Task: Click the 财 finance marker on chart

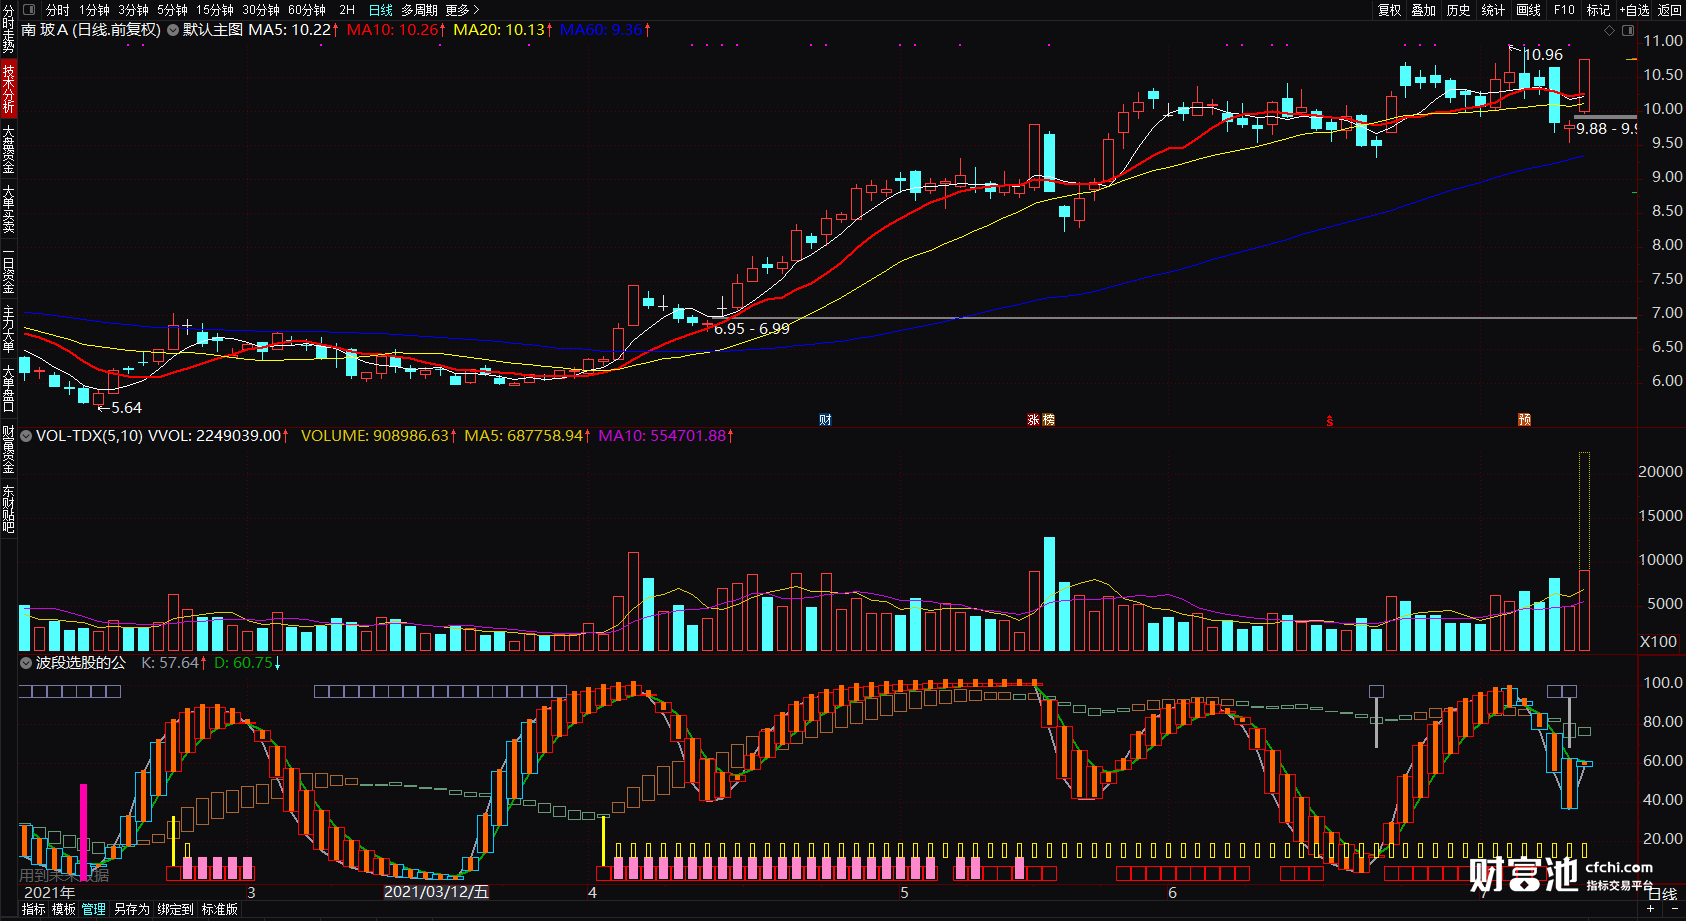Action: click(x=825, y=420)
